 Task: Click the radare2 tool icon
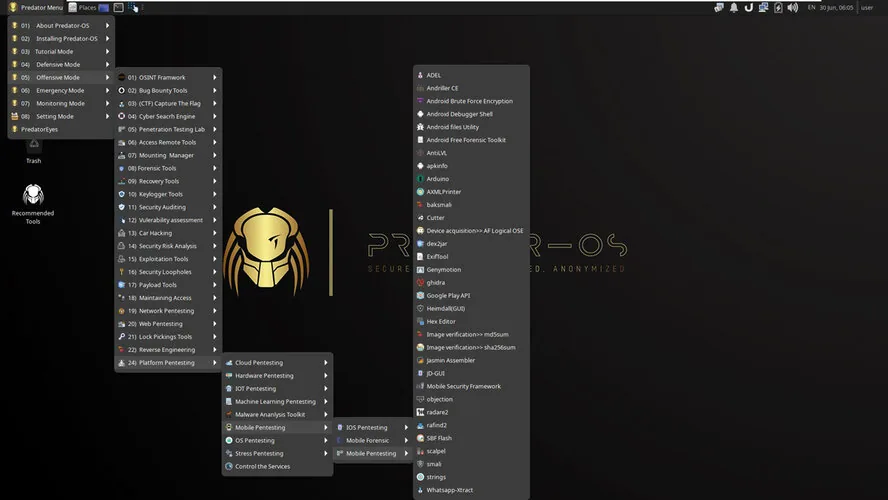pyautogui.click(x=420, y=412)
